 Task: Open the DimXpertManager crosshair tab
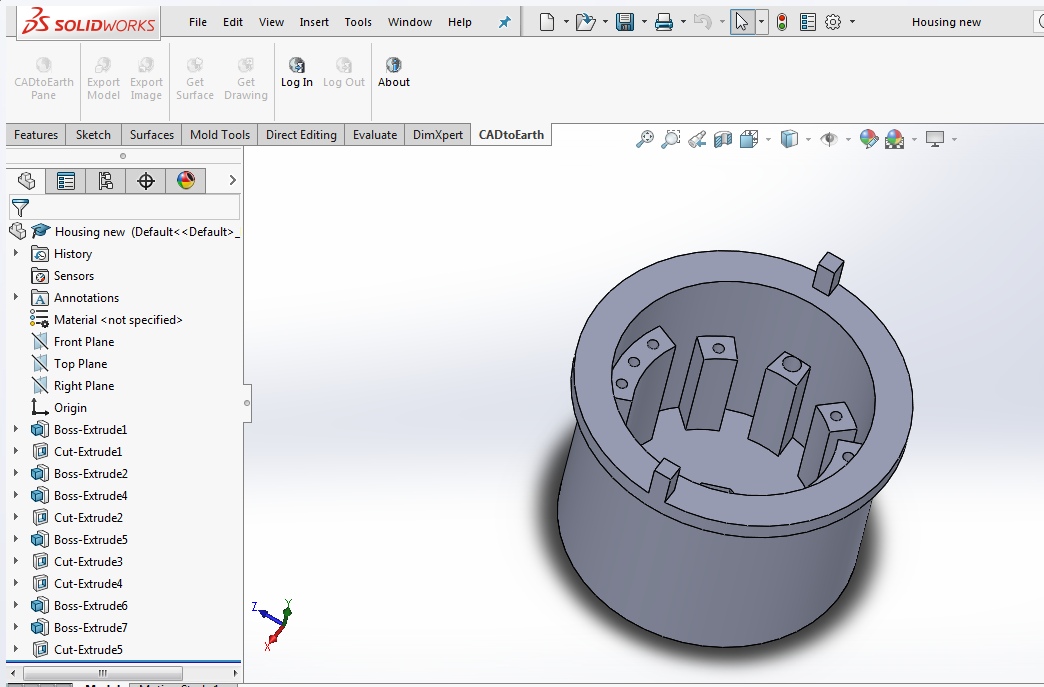146,181
